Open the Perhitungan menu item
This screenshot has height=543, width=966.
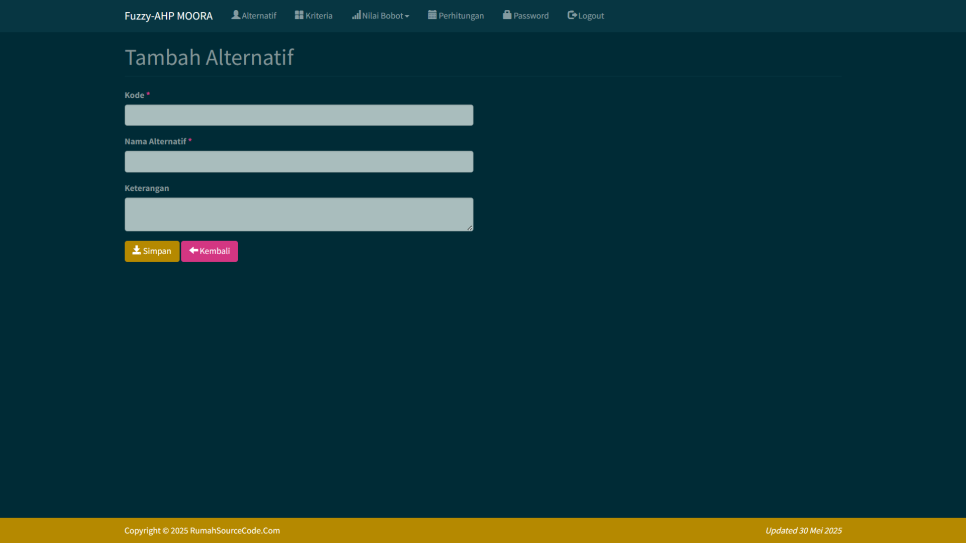(461, 16)
